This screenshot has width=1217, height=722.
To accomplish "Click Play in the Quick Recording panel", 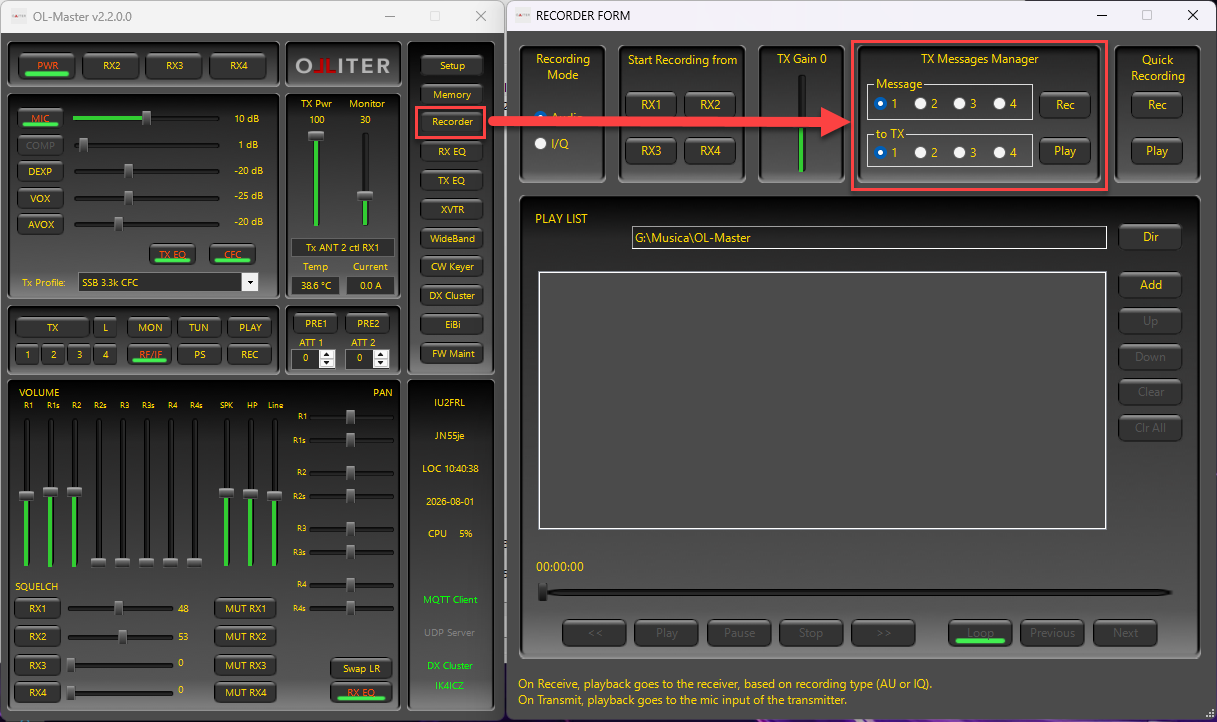I will 1157,151.
